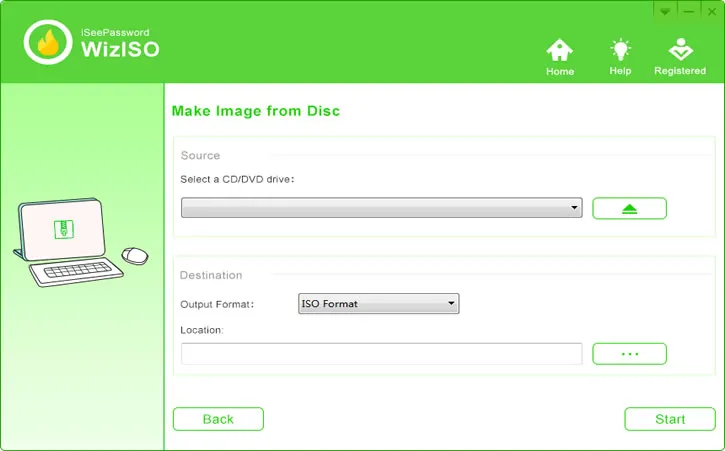Go to the Home screen
725x451 pixels.
click(x=560, y=57)
